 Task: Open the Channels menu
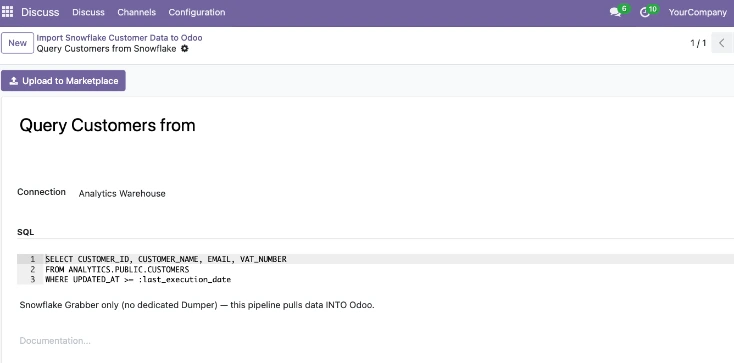click(137, 12)
